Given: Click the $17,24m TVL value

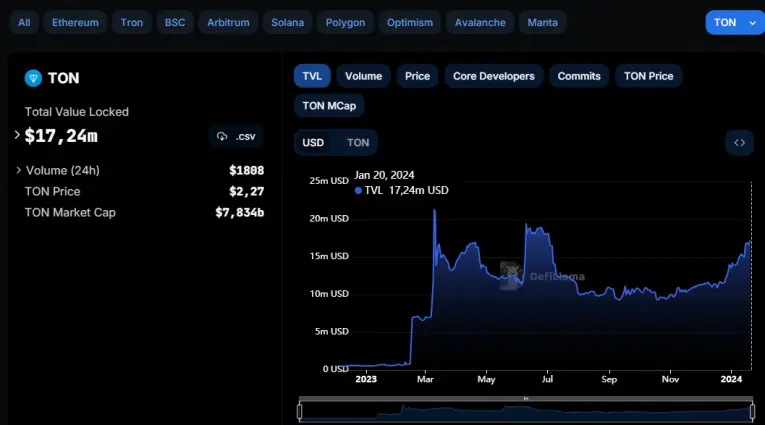Looking at the screenshot, I should click(x=61, y=136).
